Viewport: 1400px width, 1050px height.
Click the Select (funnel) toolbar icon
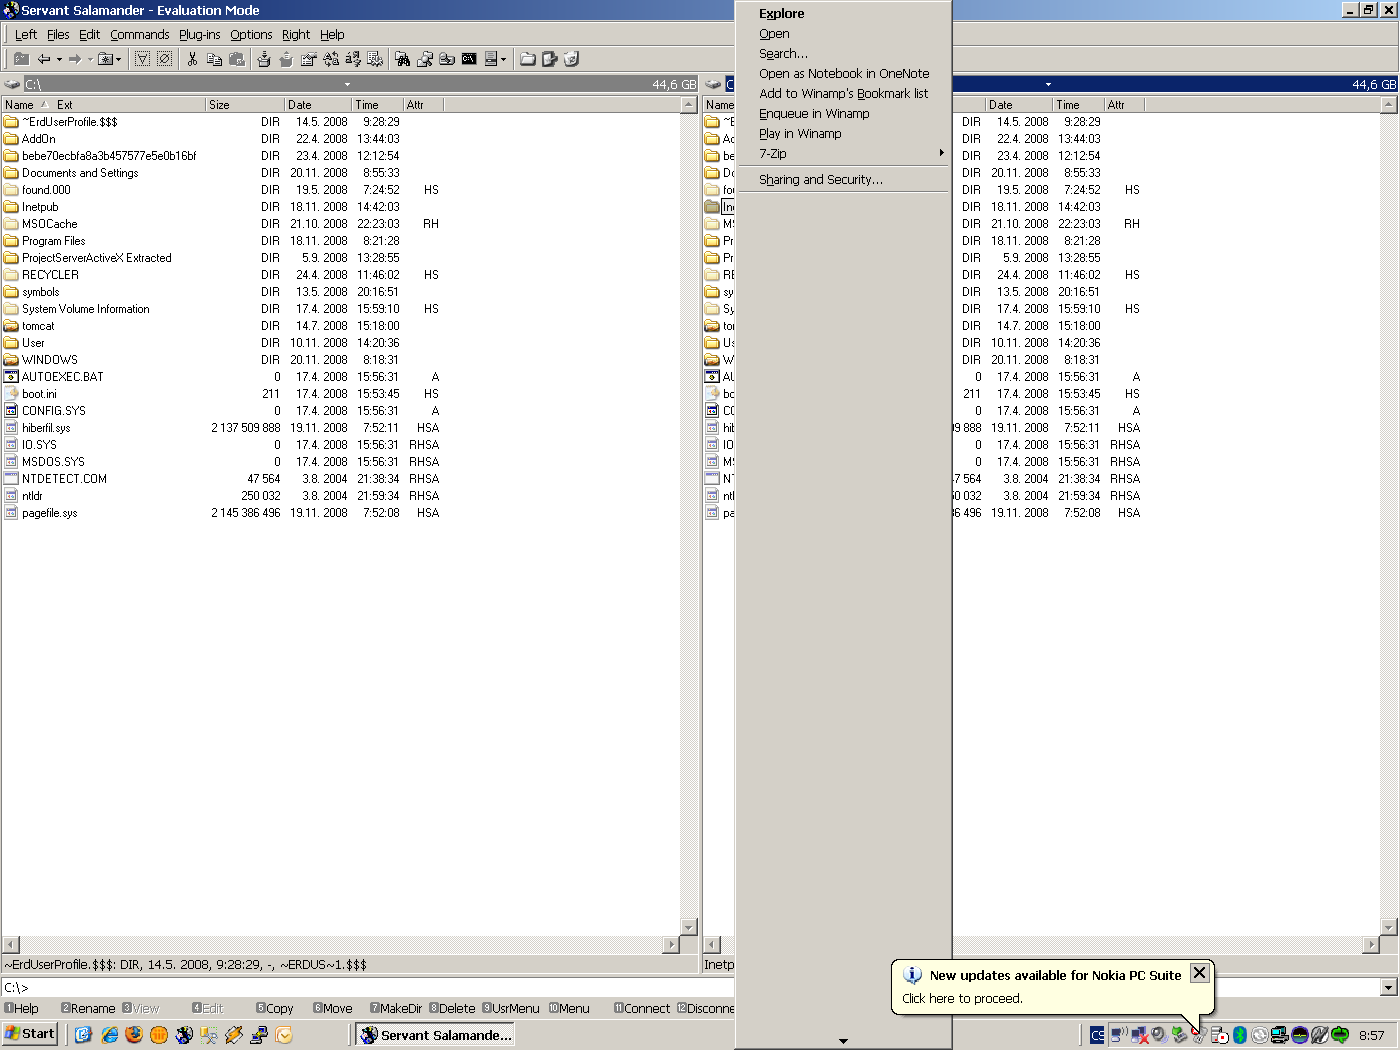point(143,59)
